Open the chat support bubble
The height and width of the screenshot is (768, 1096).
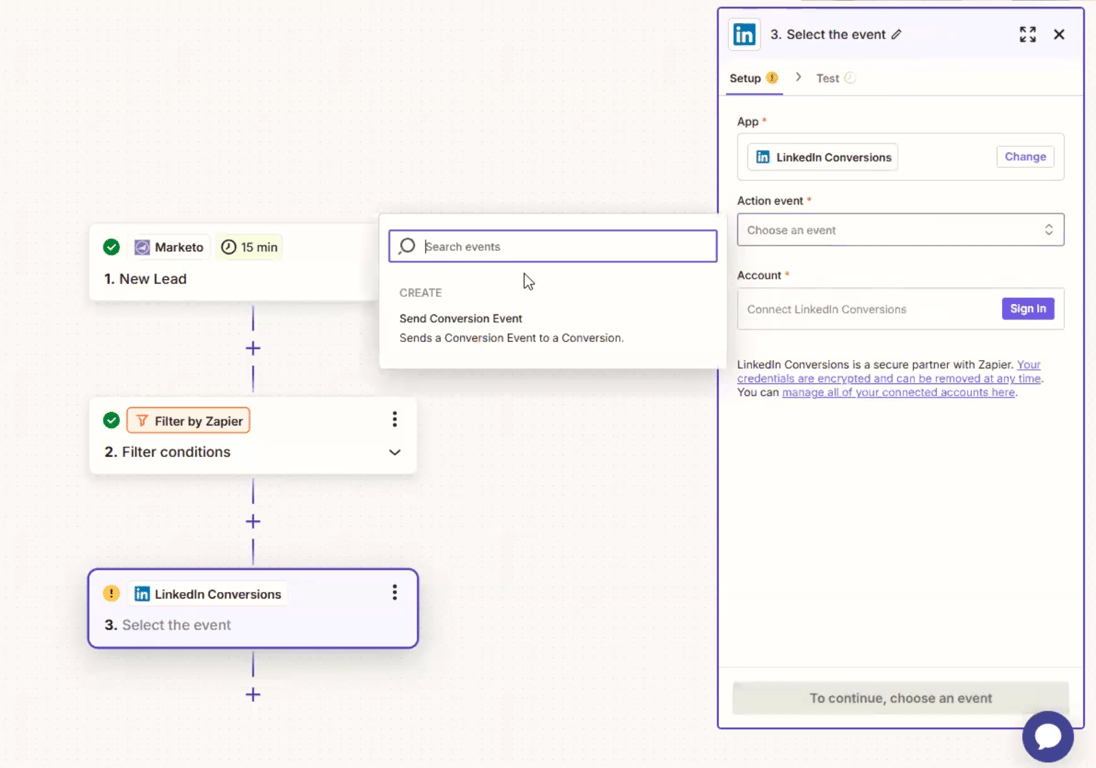(1048, 737)
